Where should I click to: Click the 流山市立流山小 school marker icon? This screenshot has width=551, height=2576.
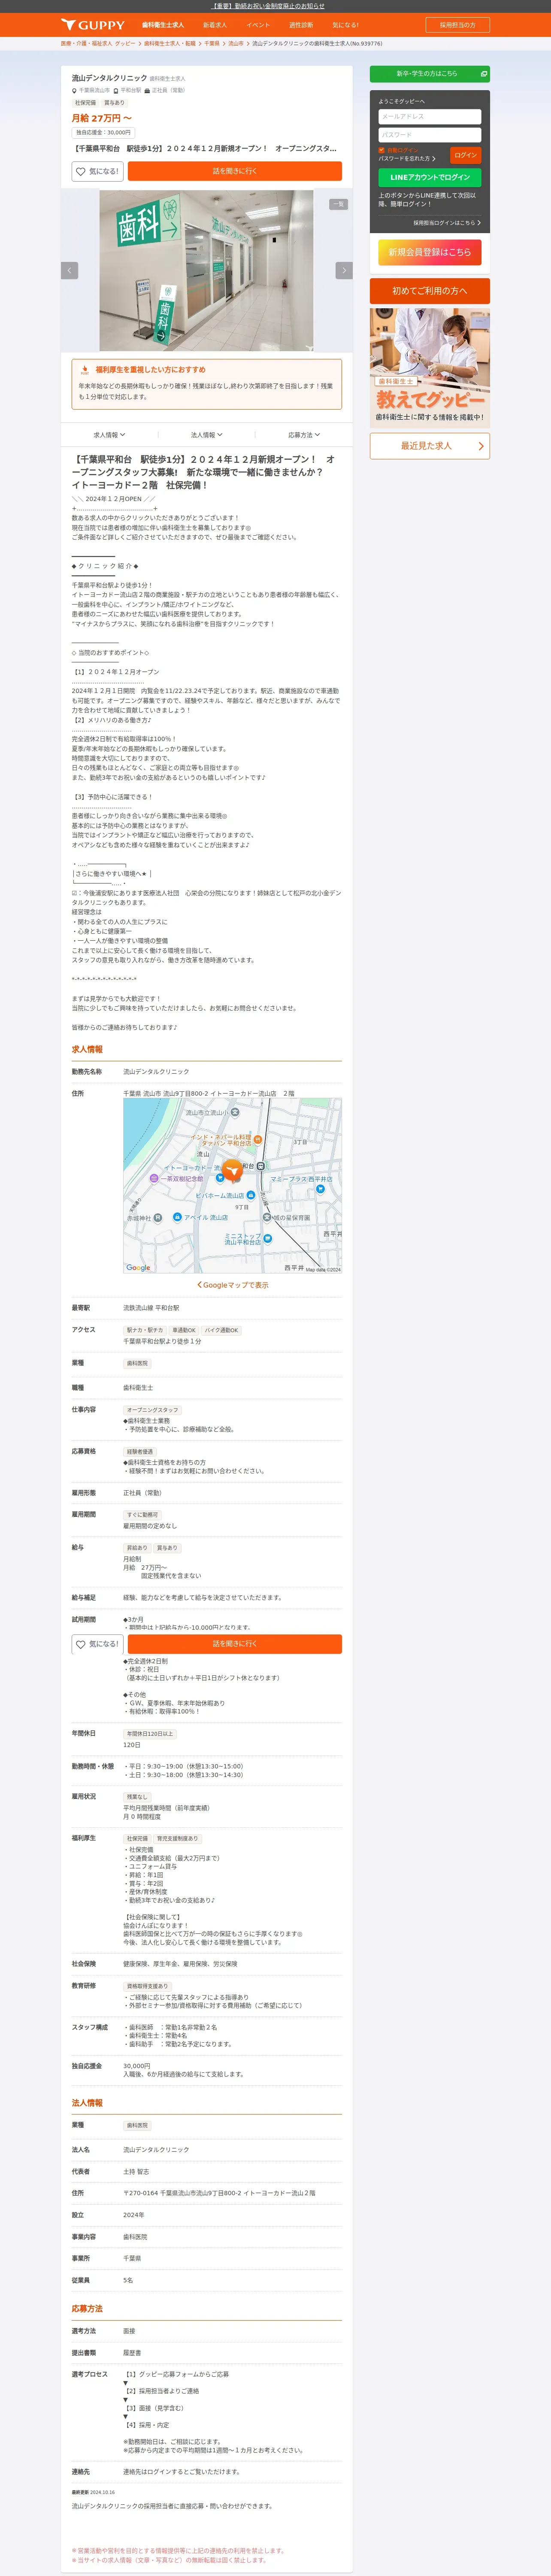(235, 1112)
